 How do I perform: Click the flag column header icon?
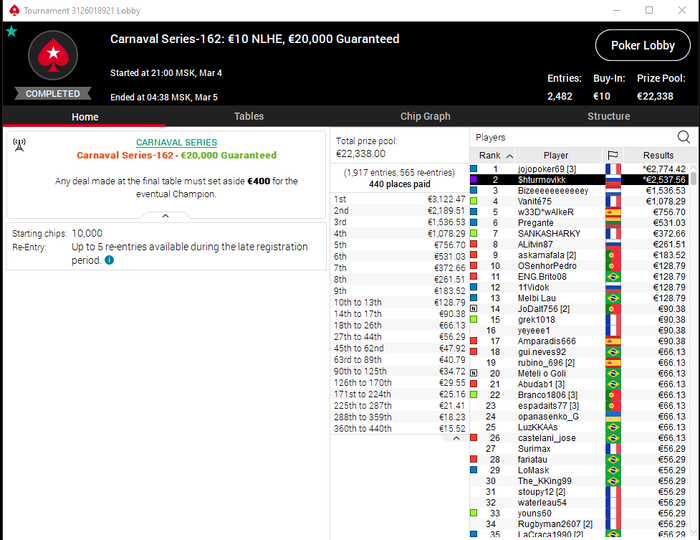pos(613,155)
